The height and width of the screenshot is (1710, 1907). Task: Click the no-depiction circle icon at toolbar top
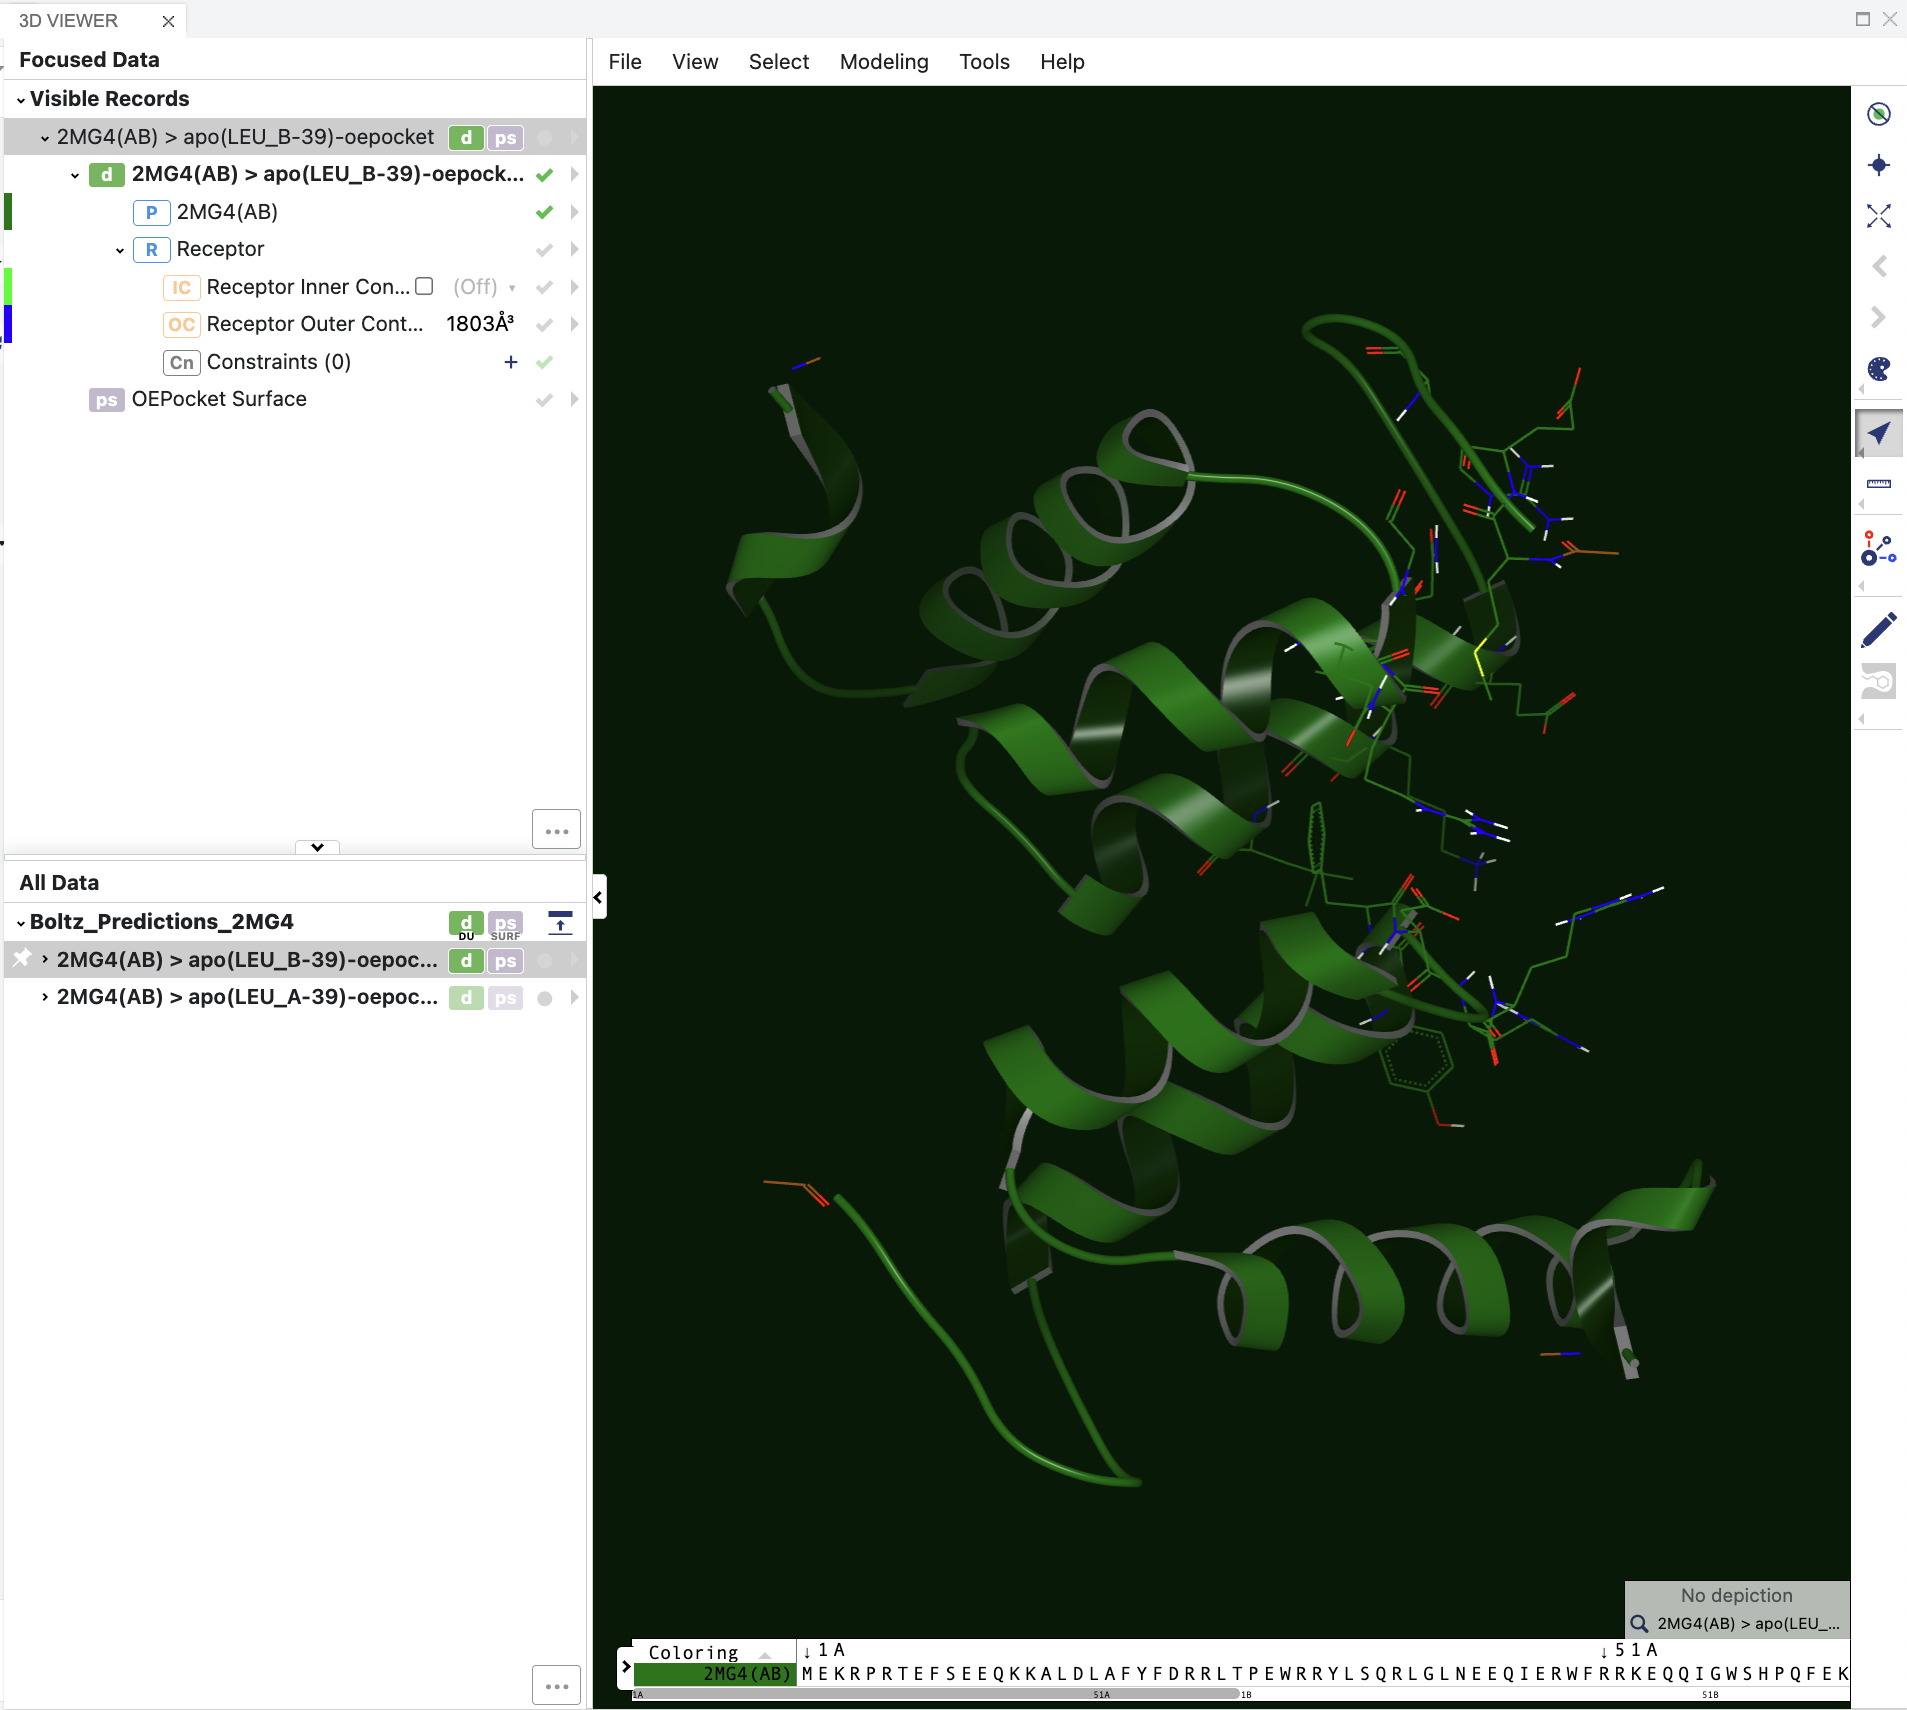[x=1879, y=114]
